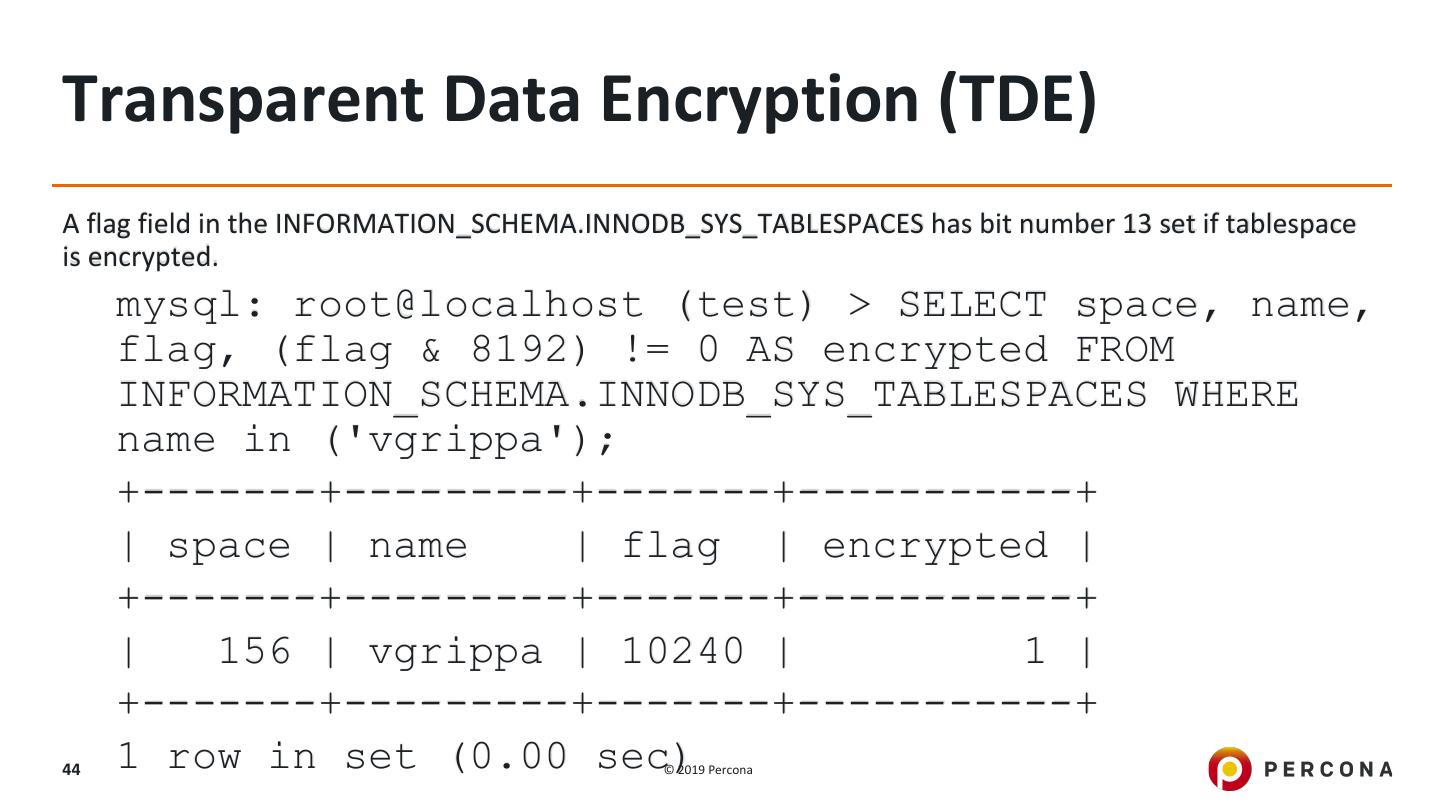Click the "name" column header

tap(418, 546)
